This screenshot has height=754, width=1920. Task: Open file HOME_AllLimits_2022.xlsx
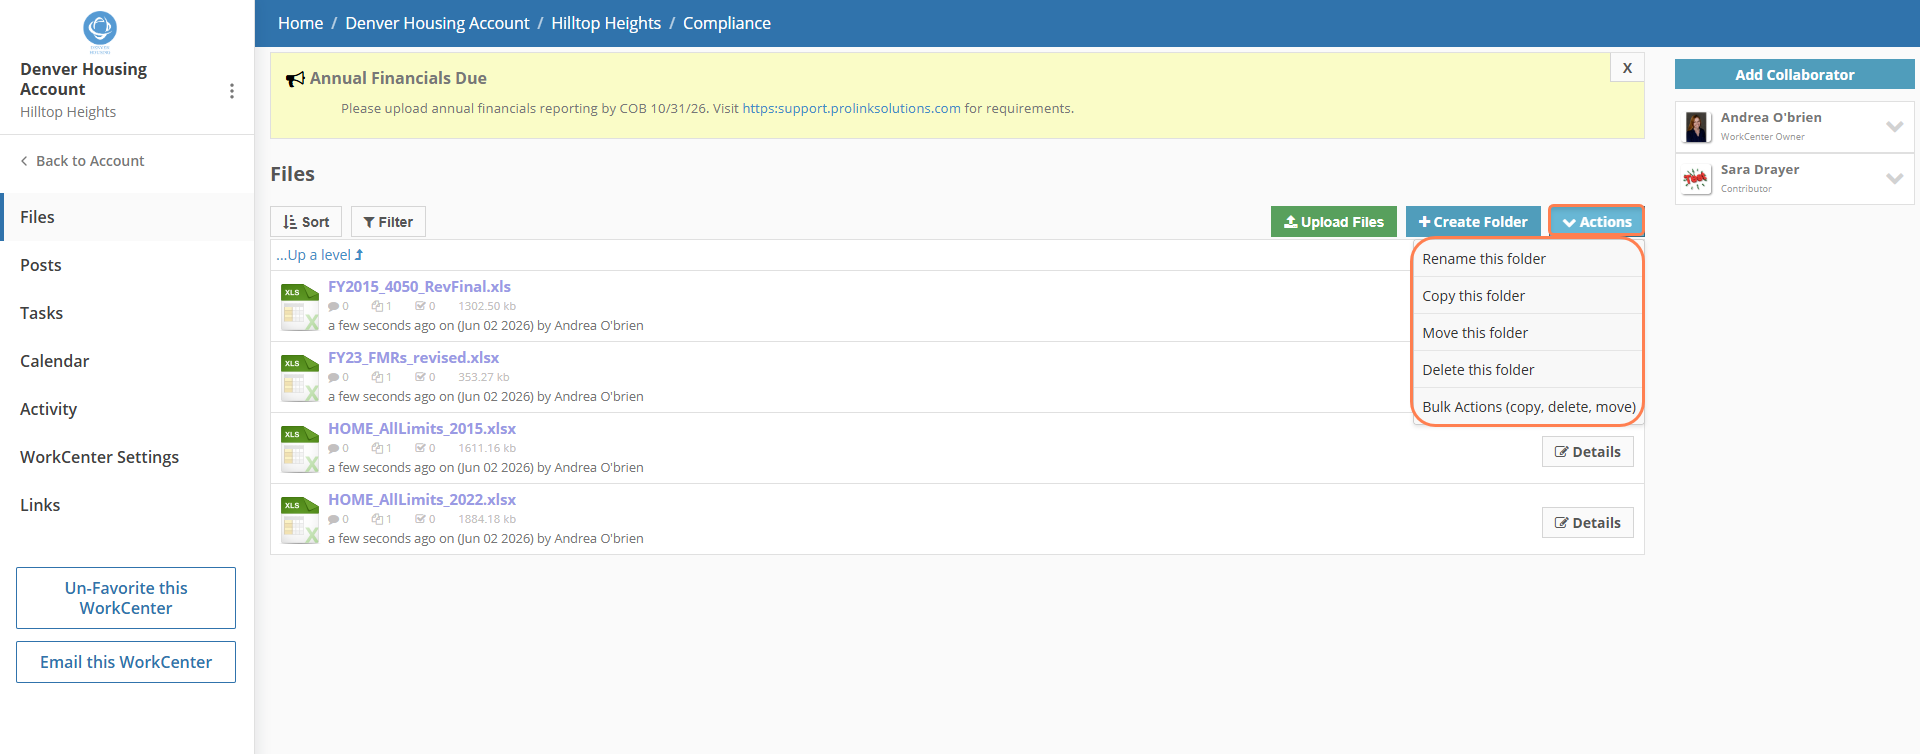click(422, 500)
